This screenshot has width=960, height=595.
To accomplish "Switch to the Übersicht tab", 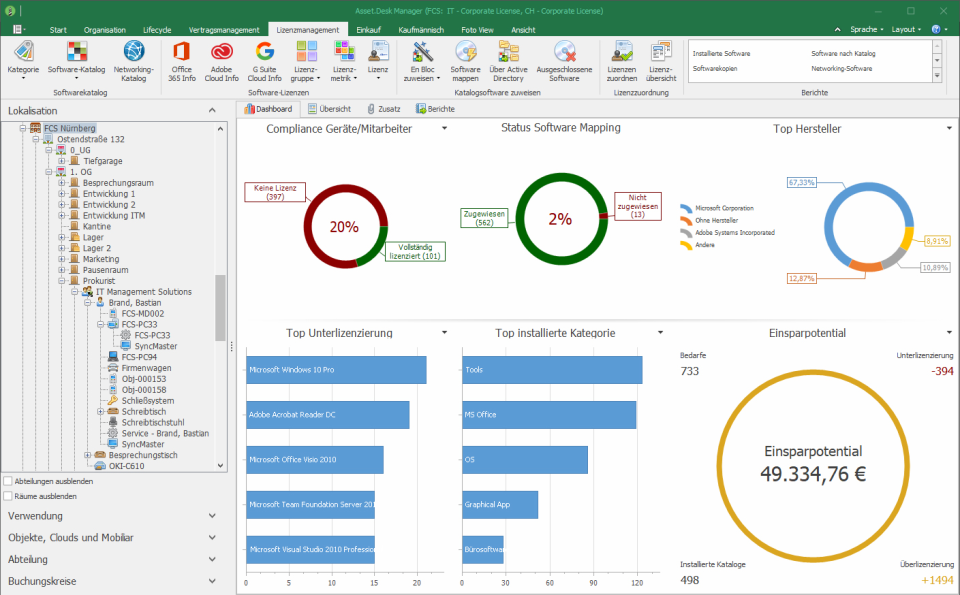I will 330,108.
